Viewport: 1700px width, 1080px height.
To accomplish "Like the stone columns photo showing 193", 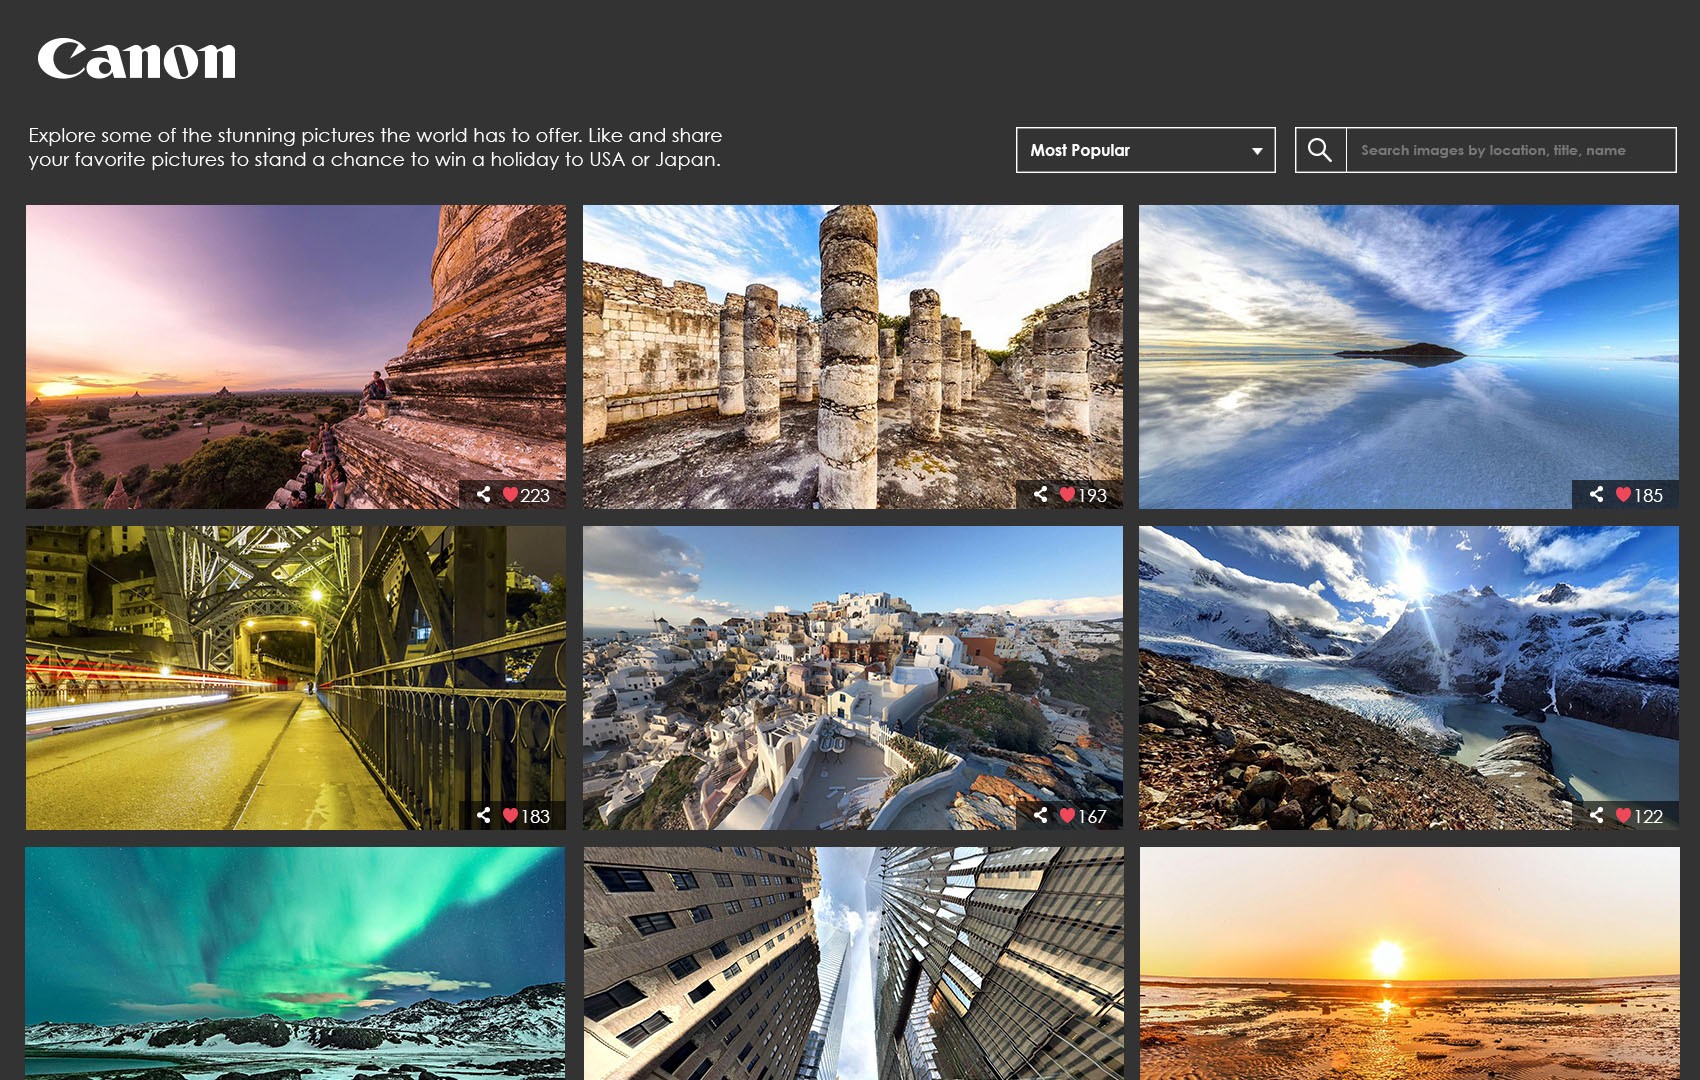I will point(1067,494).
